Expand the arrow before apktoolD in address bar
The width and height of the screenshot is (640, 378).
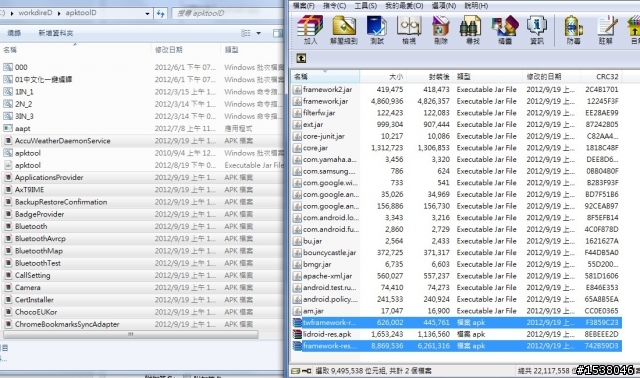(59, 13)
